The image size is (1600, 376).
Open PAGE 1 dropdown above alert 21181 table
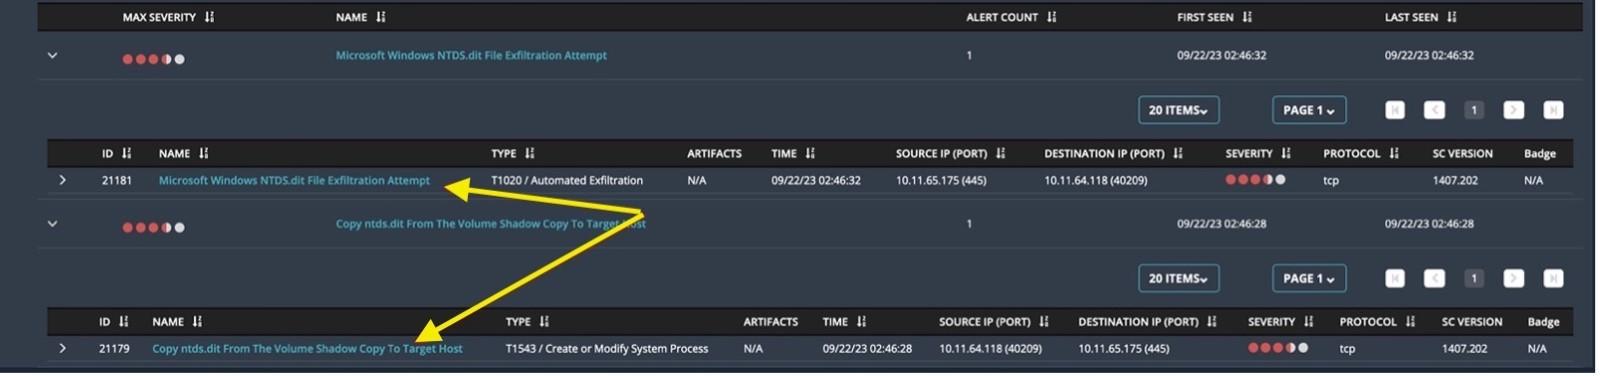[x=1309, y=110]
